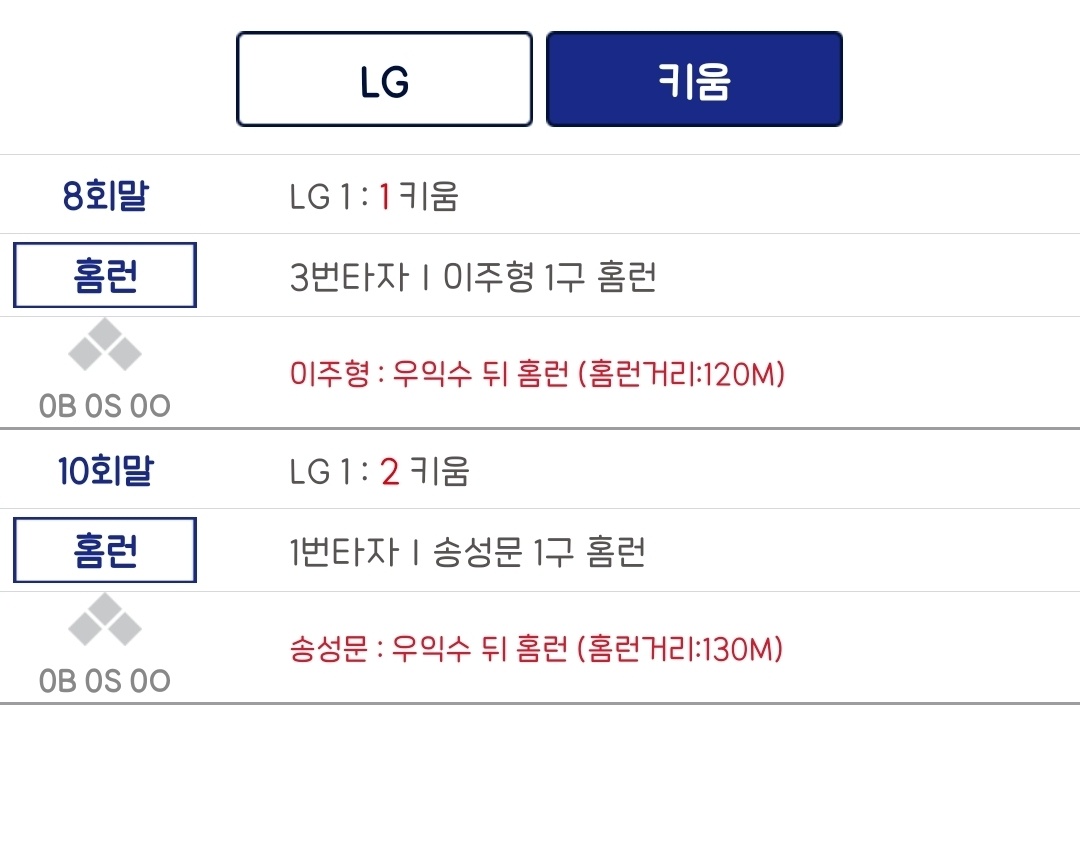Viewport: 1080px width, 868px height.
Task: Click first base in 10회말 diamond icon
Action: pos(124,628)
